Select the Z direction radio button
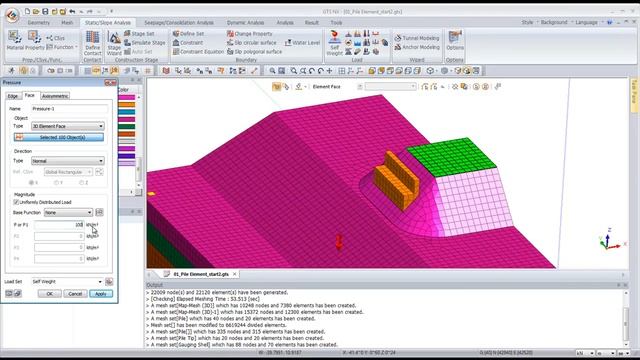640x360 pixels. click(x=82, y=182)
